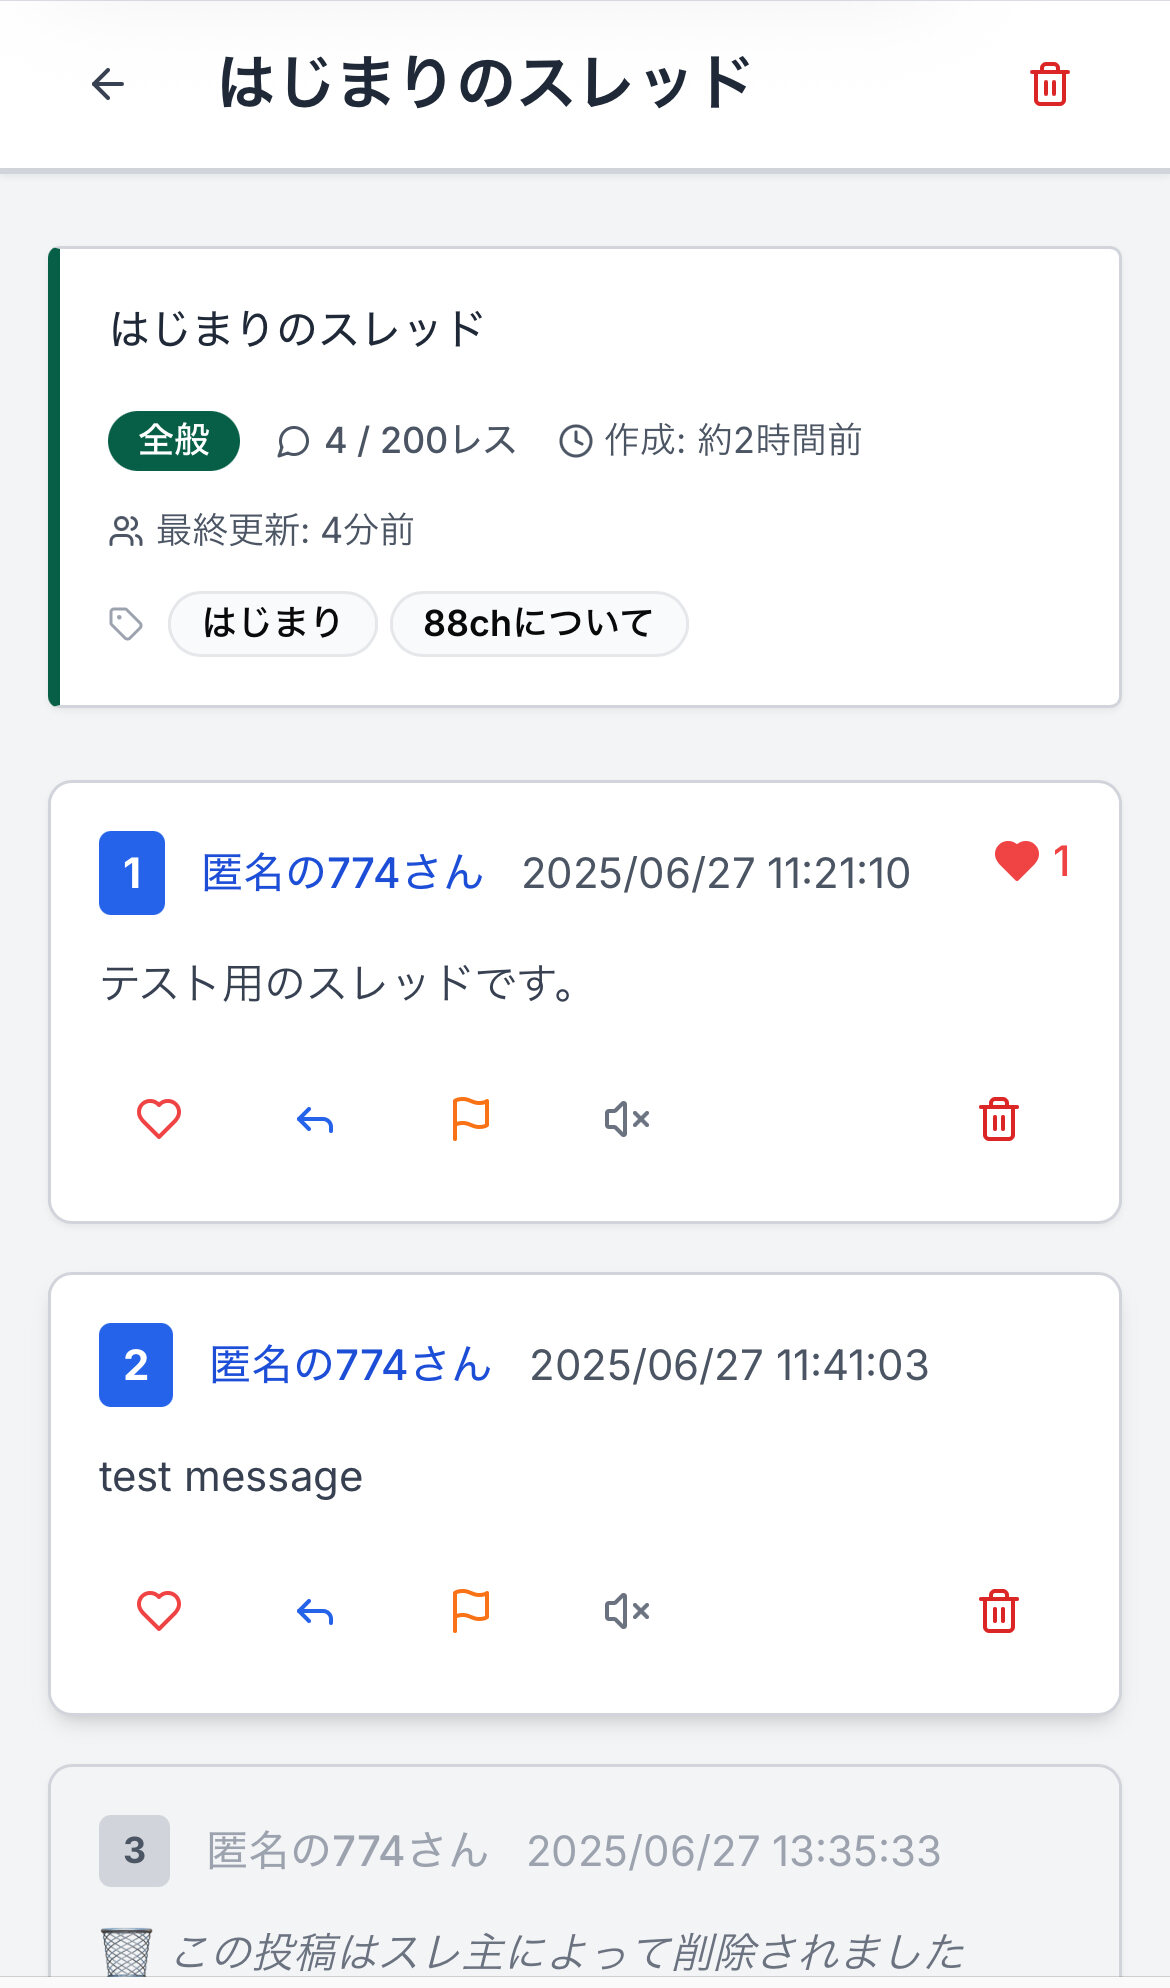The height and width of the screenshot is (1988, 1170).
Task: Mute the author of post 1
Action: point(627,1120)
